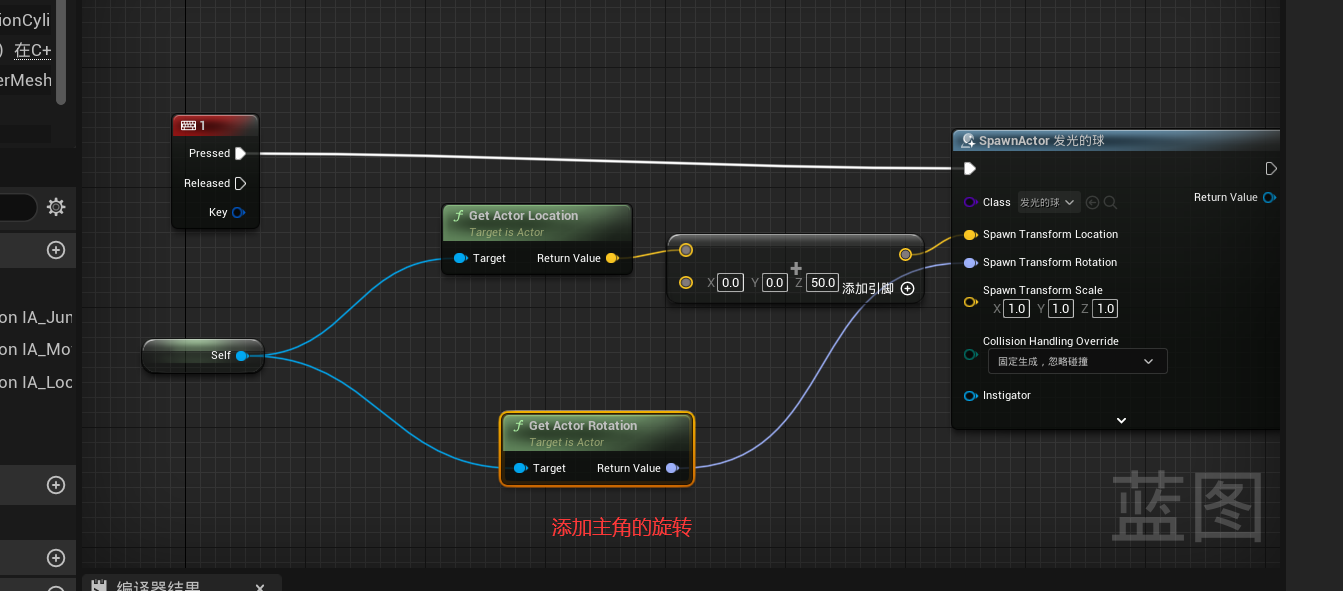Click the 添加引脚 add pin button
The height and width of the screenshot is (591, 1343).
[x=878, y=288]
